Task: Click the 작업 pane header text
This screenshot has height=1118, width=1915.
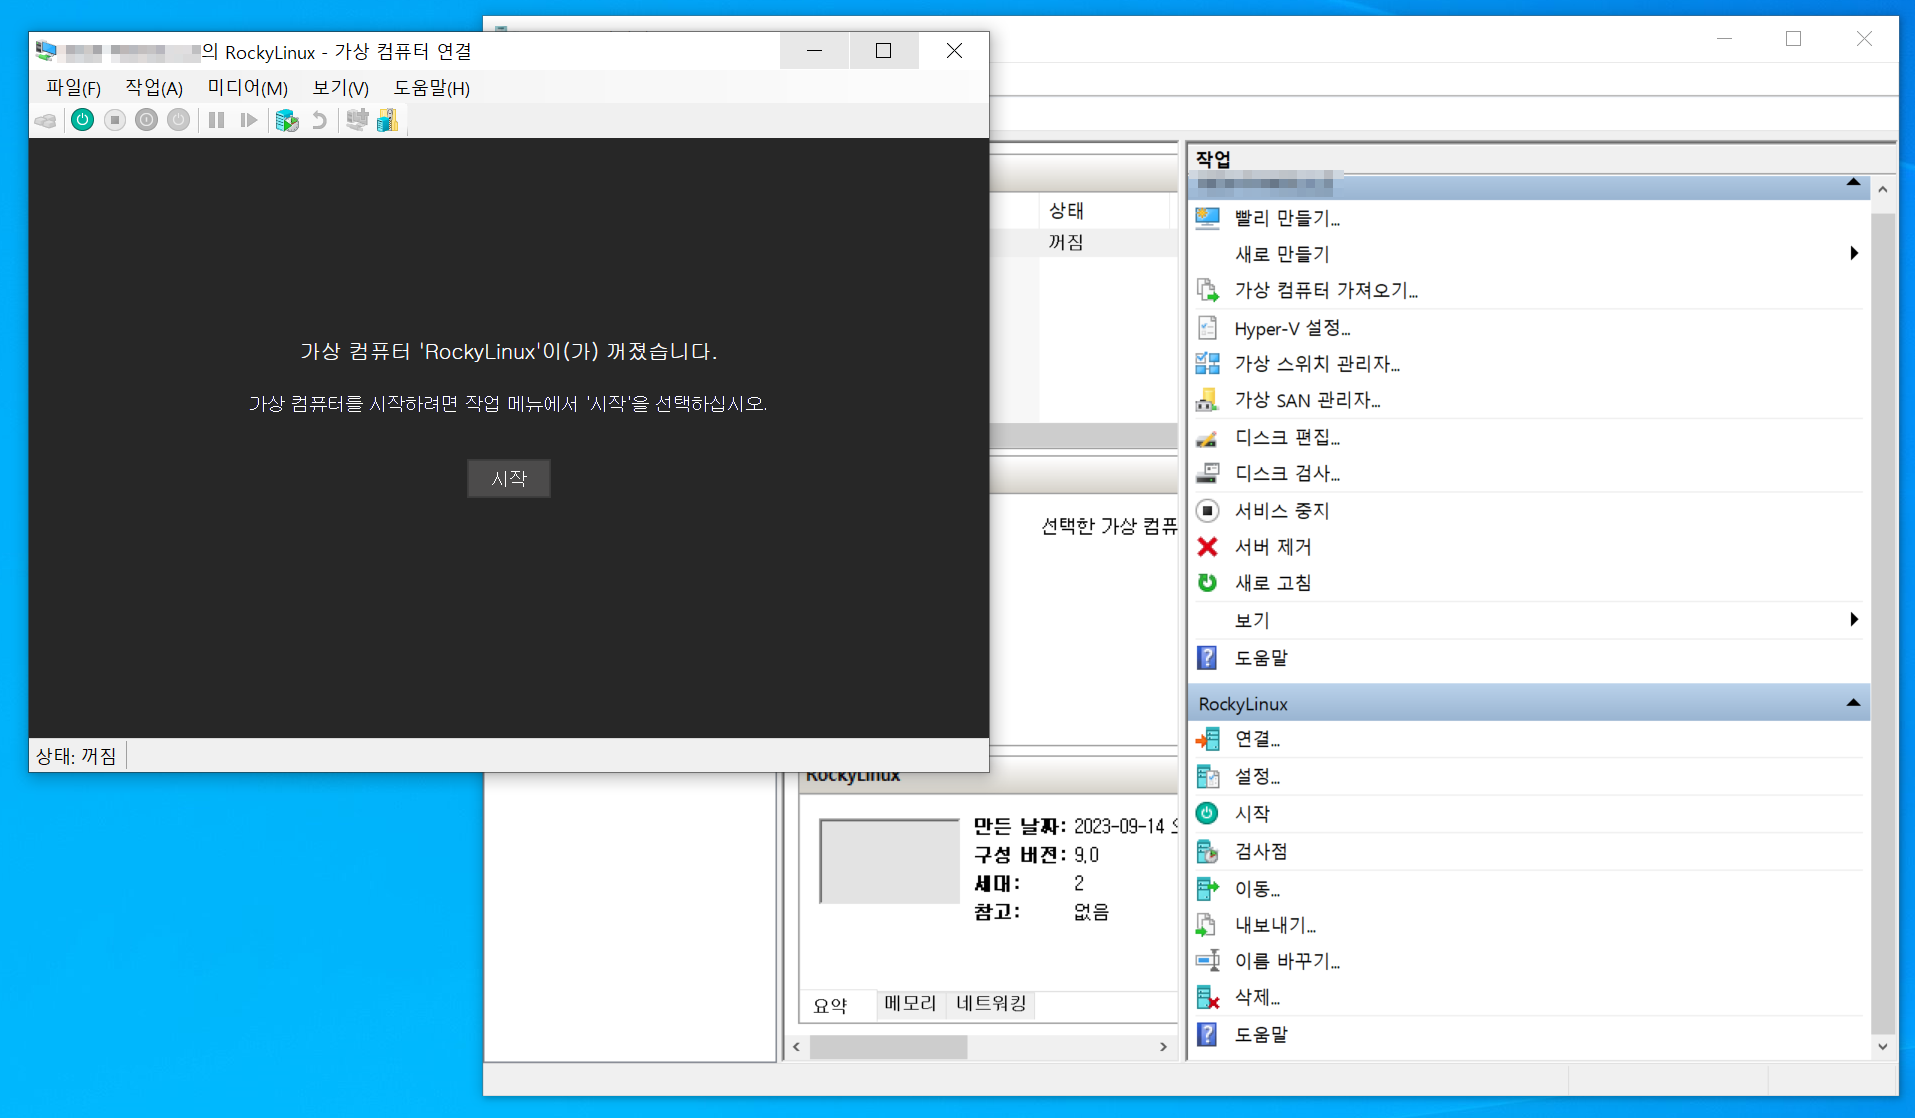Action: (1213, 159)
